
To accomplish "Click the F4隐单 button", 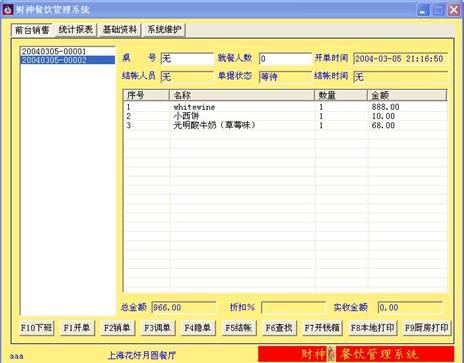I will tap(198, 328).
